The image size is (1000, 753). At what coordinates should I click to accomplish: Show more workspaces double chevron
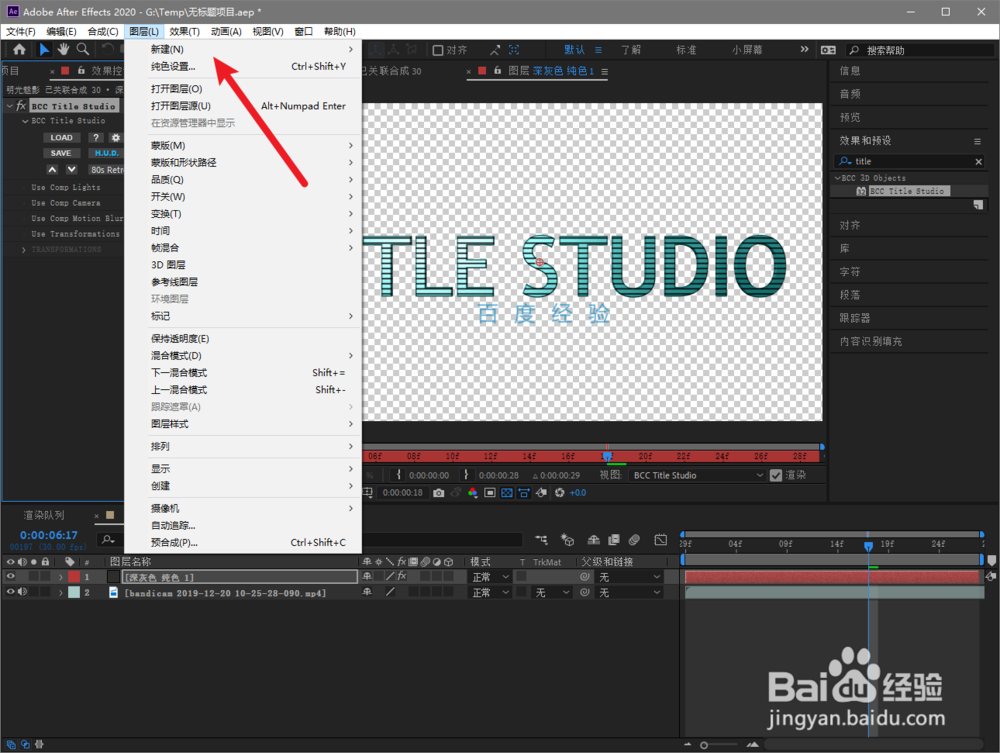click(x=804, y=49)
